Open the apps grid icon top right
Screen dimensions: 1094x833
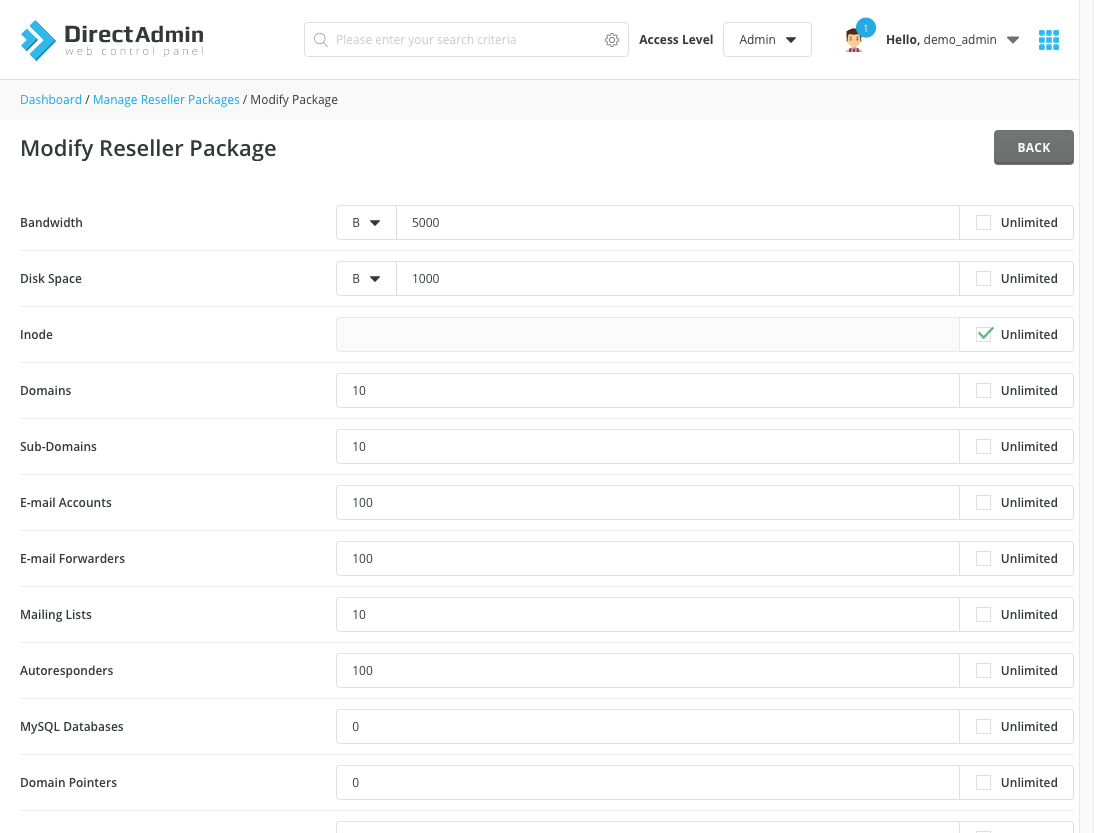point(1049,39)
